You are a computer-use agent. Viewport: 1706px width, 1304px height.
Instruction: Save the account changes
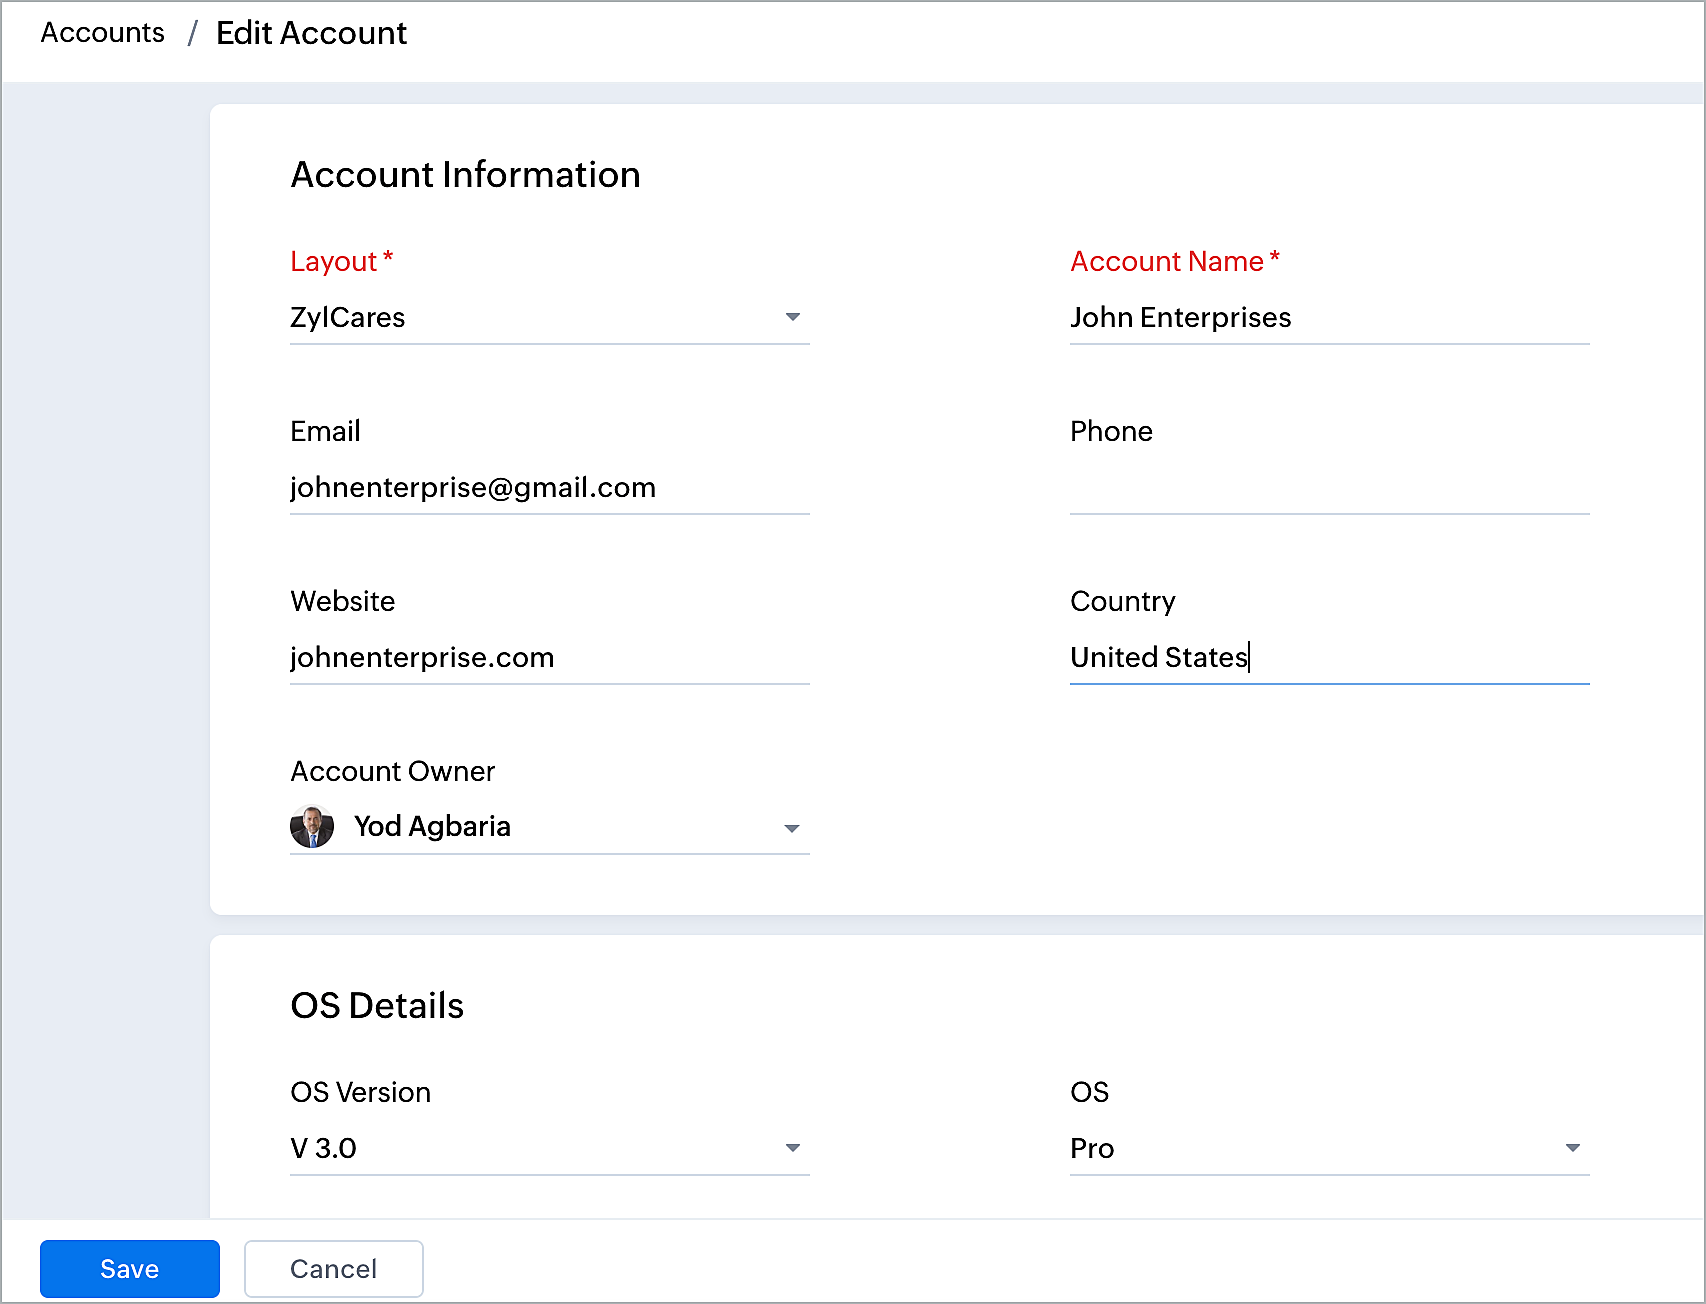point(130,1269)
